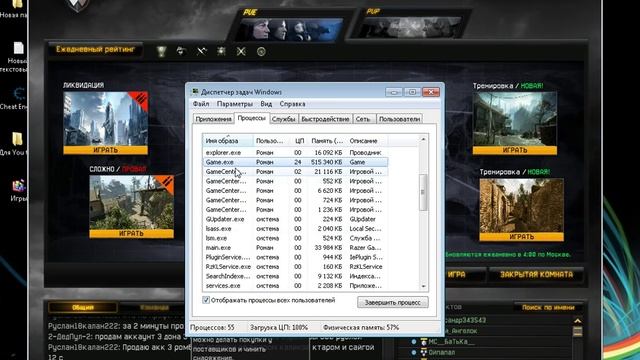Click the Task Manager title bar icon
This screenshot has width=640, height=360.
click(196, 92)
